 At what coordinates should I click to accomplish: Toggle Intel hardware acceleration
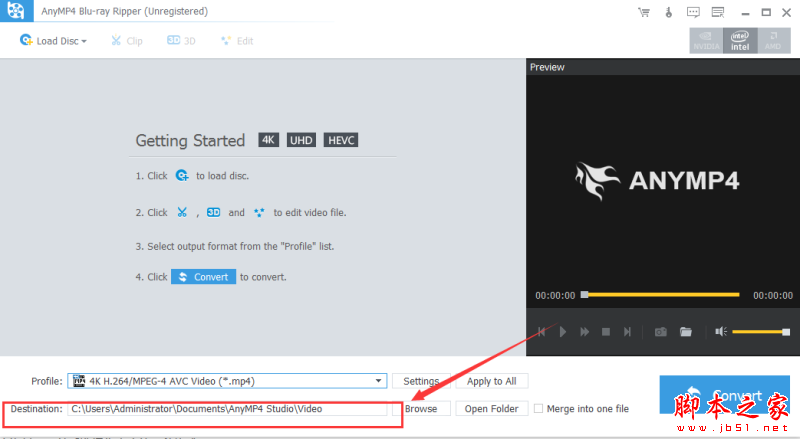pyautogui.click(x=740, y=41)
